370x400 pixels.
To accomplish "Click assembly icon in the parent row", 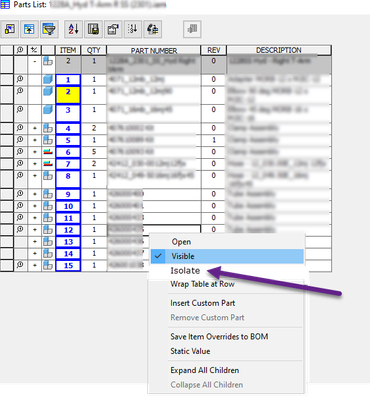I will click(48, 61).
